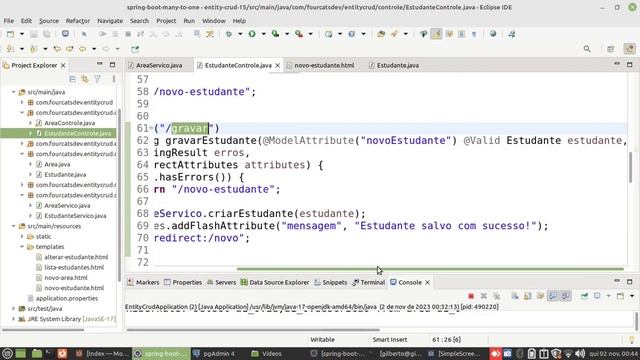Image resolution: width=640 pixels, height=360 pixels.
Task: Click Last Edit Location arrow icon
Action: (57, 49)
